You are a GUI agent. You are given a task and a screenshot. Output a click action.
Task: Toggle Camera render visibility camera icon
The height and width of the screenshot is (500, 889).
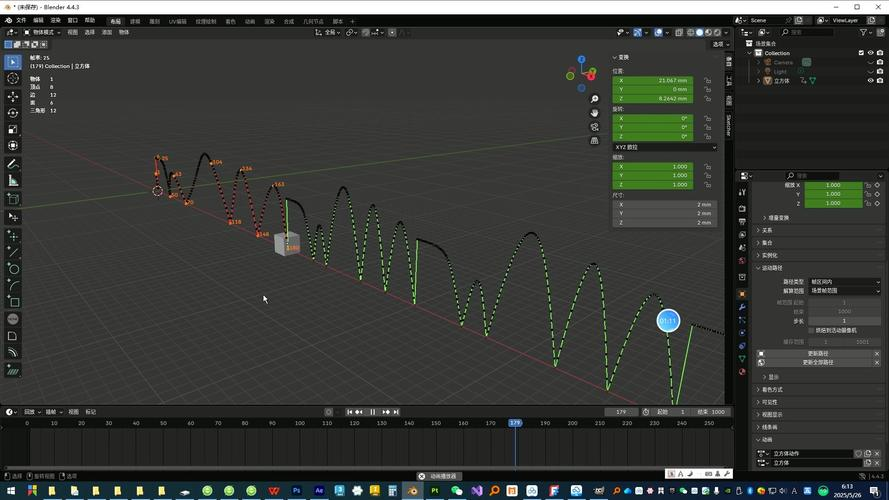point(880,62)
